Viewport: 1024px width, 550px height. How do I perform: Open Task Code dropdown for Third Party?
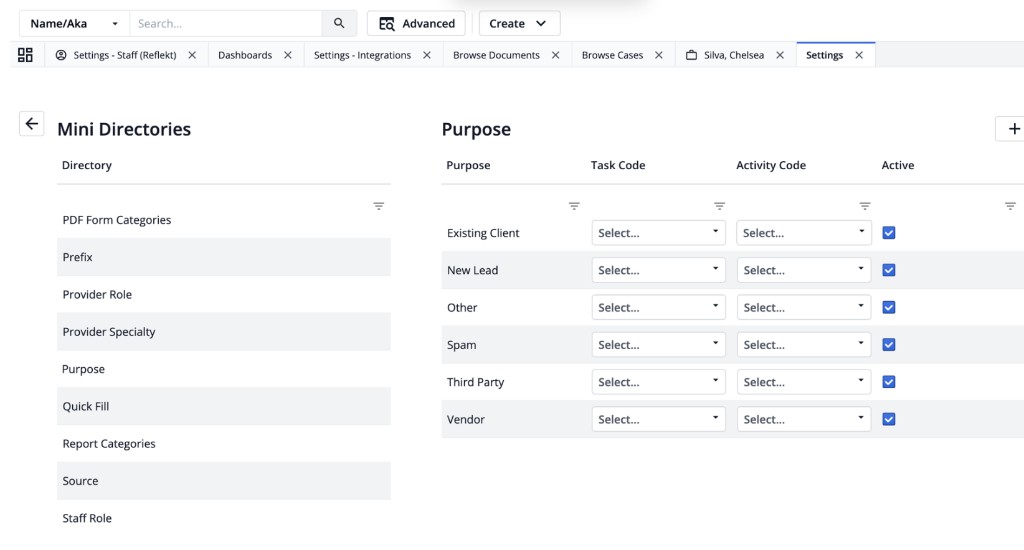tap(658, 381)
